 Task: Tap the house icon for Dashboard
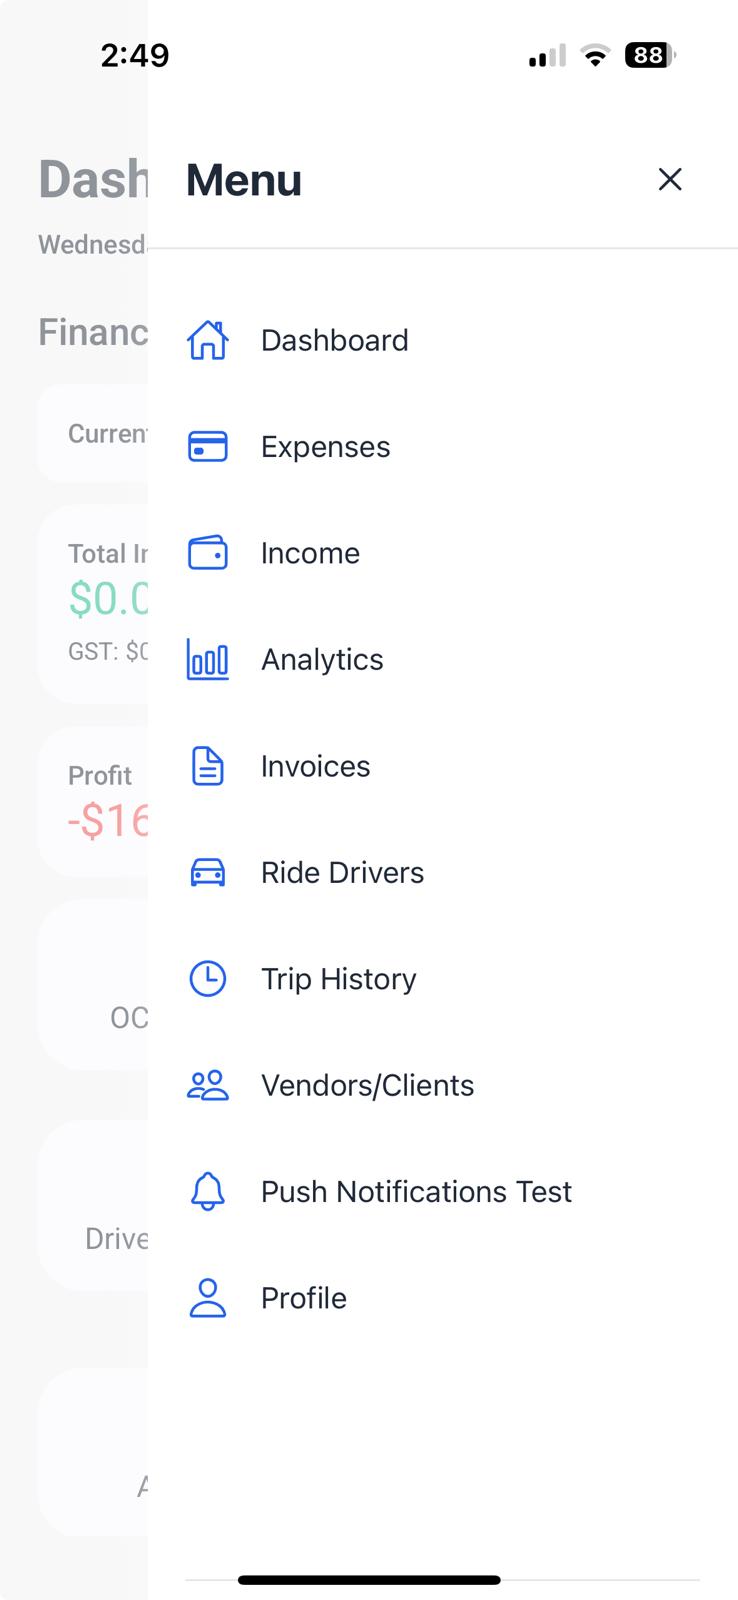pyautogui.click(x=208, y=340)
